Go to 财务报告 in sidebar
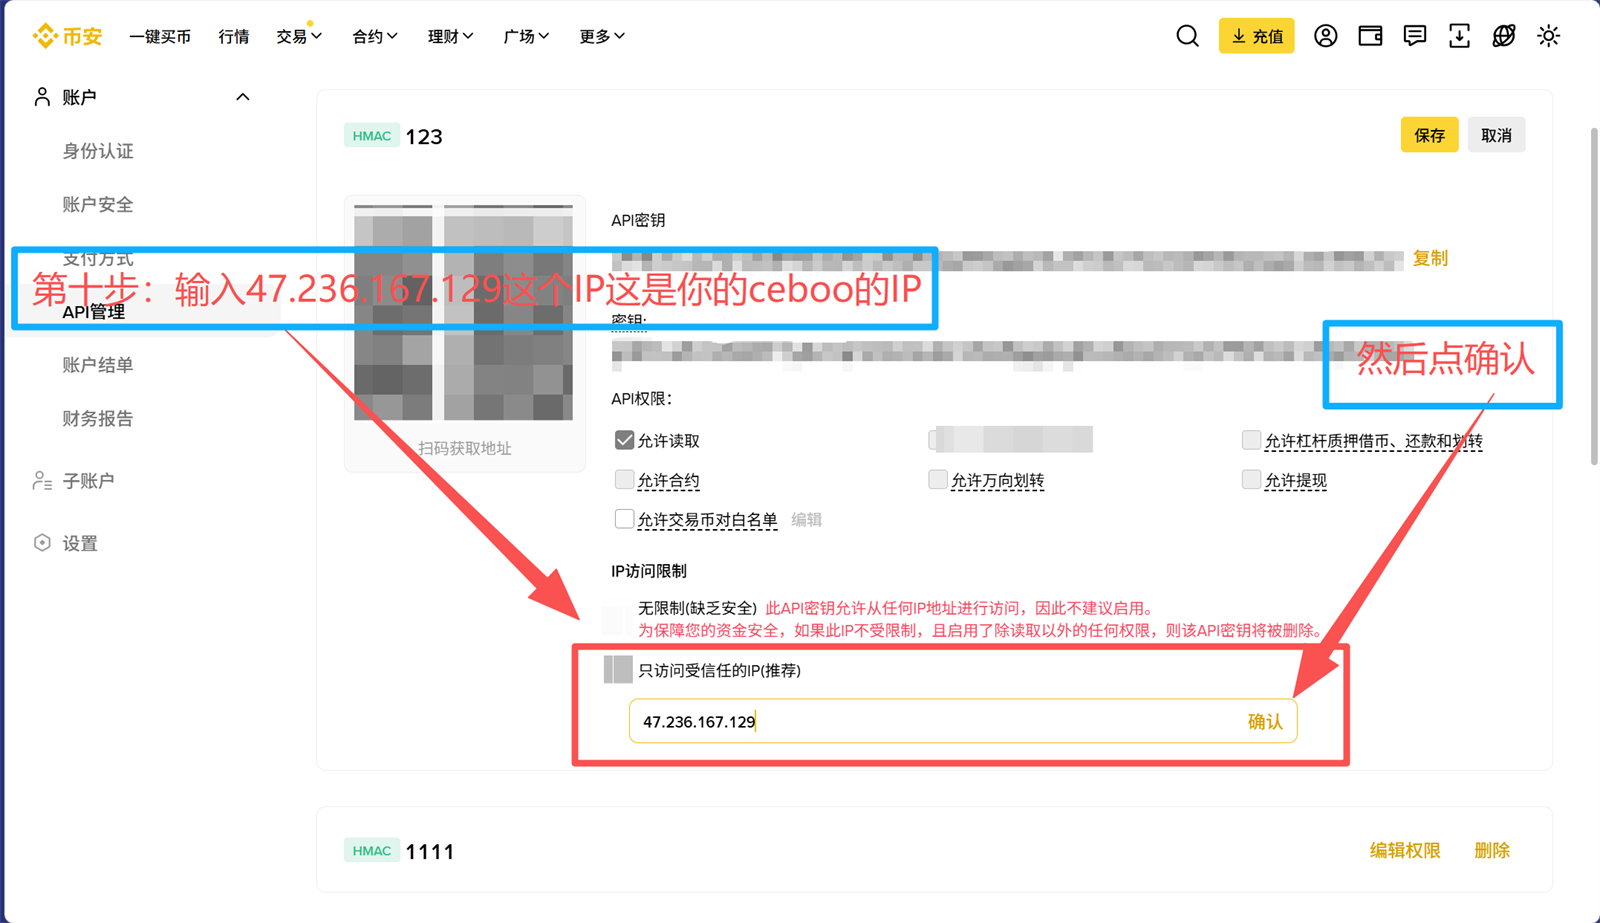This screenshot has width=1600, height=923. 98,418
